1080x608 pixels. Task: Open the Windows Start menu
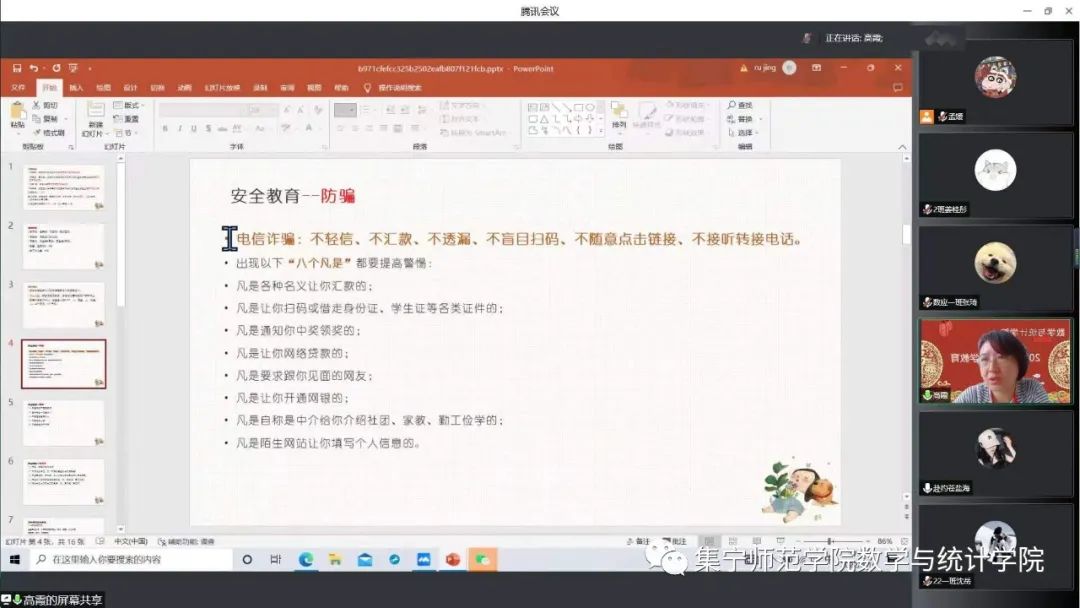[15, 559]
